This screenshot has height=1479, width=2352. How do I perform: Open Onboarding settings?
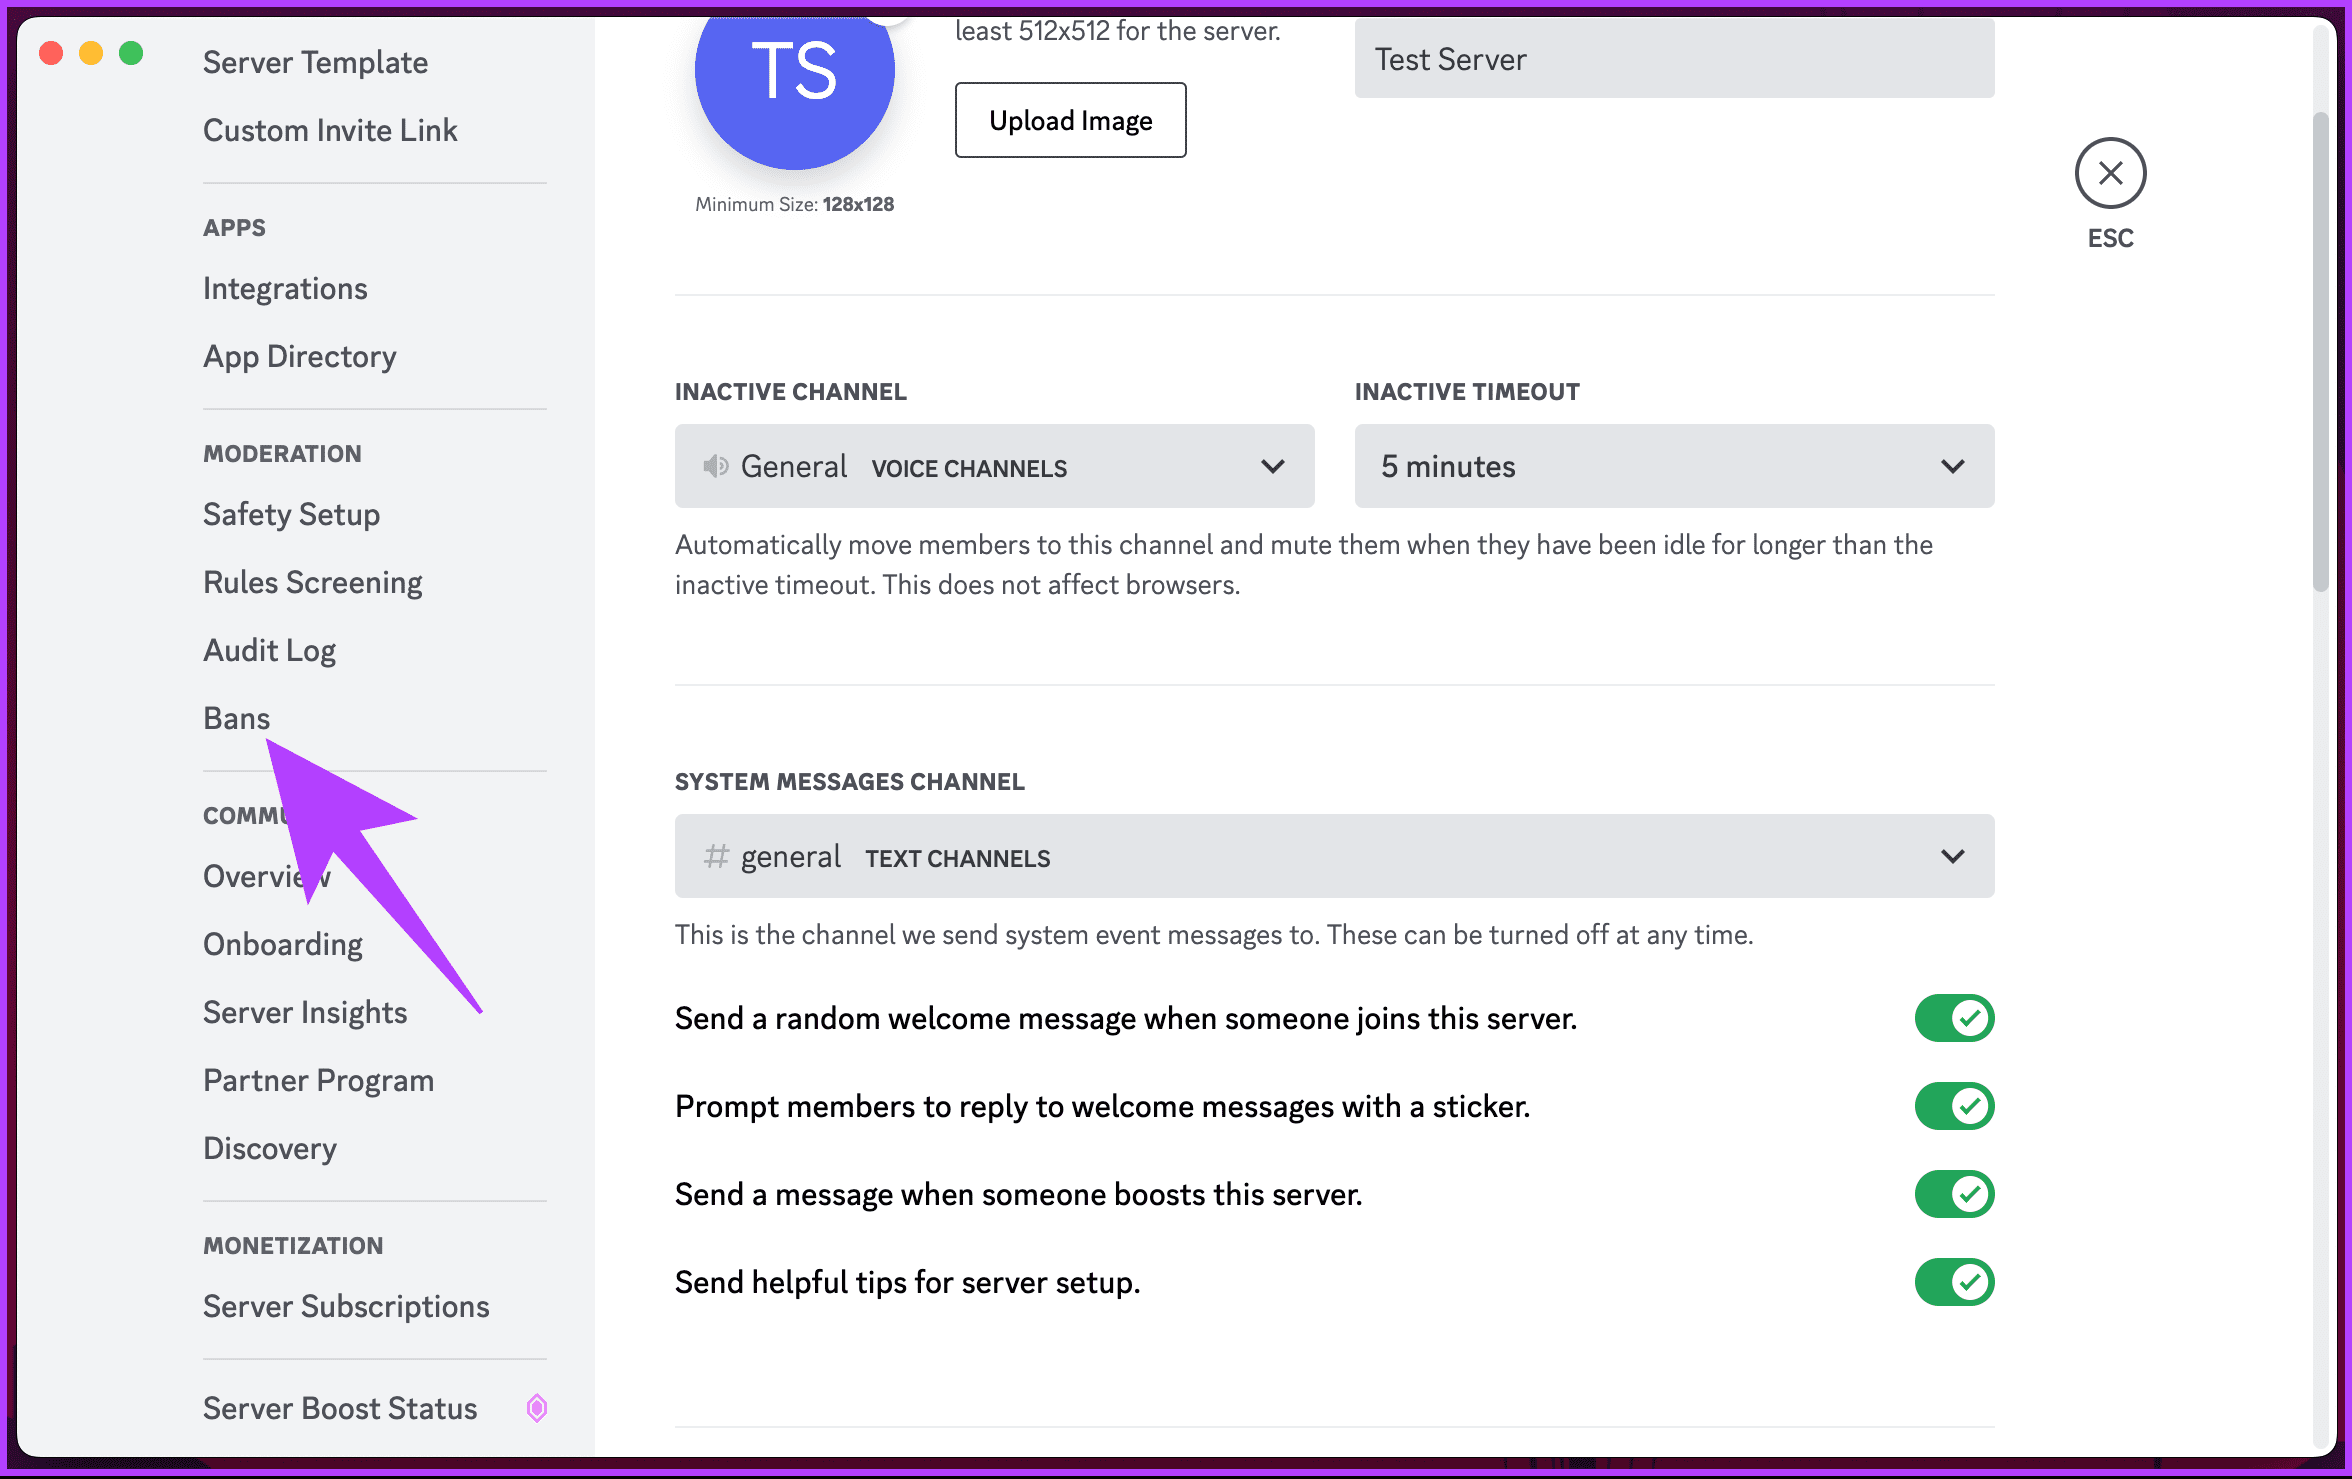pyautogui.click(x=282, y=944)
